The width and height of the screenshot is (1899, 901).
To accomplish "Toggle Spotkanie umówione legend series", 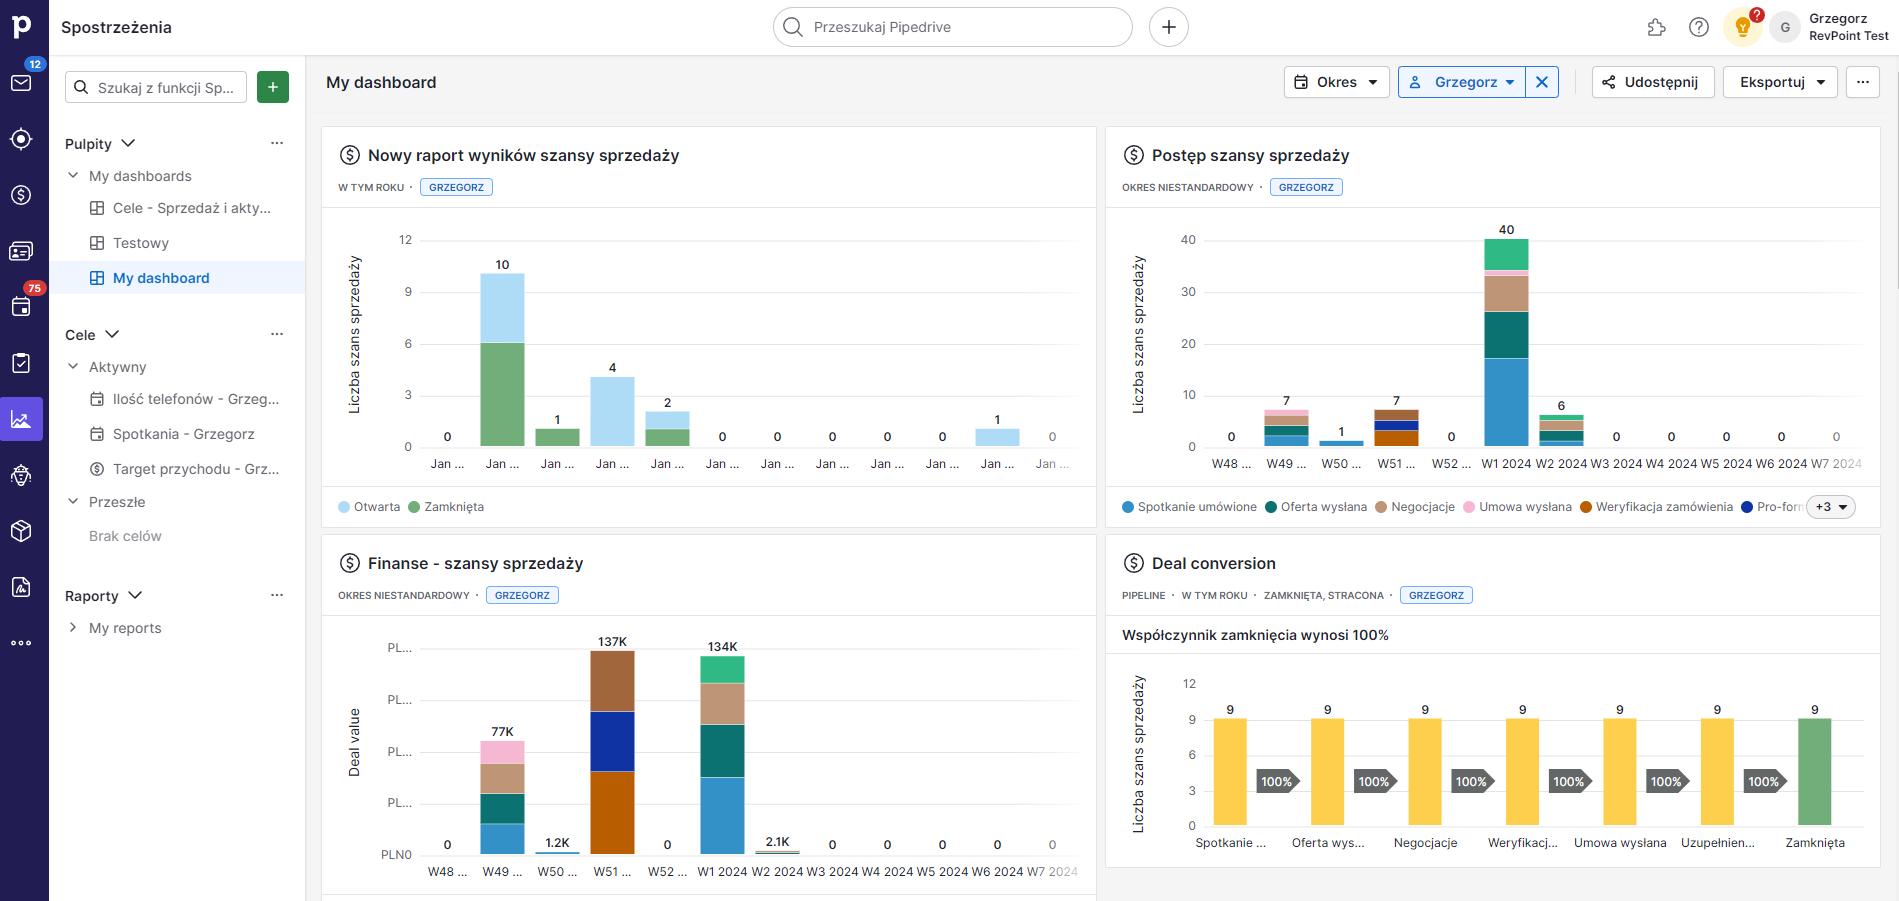I will click(1189, 507).
